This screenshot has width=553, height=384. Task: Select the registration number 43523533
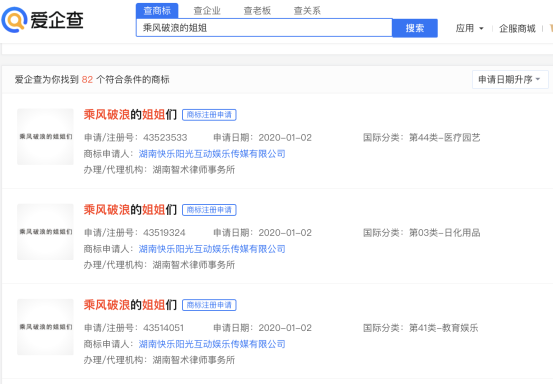(165, 138)
